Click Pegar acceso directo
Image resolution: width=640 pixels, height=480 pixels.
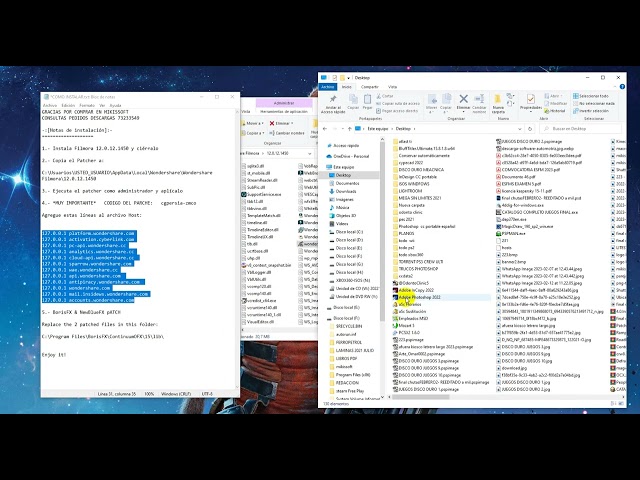point(397,111)
